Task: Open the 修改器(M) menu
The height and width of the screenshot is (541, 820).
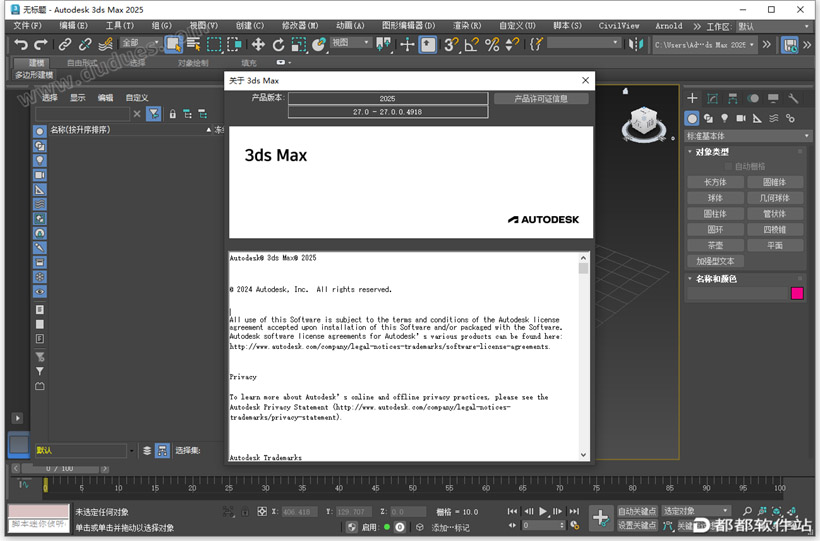Action: (300, 26)
